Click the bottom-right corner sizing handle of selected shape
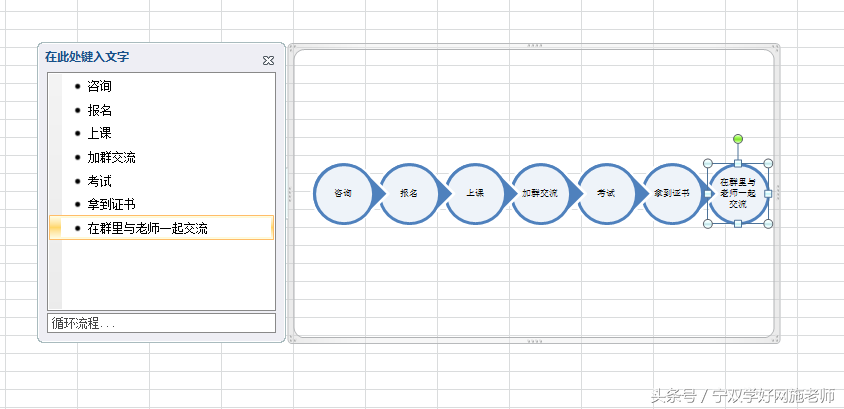Viewport: 844px width, 409px height. (769, 223)
